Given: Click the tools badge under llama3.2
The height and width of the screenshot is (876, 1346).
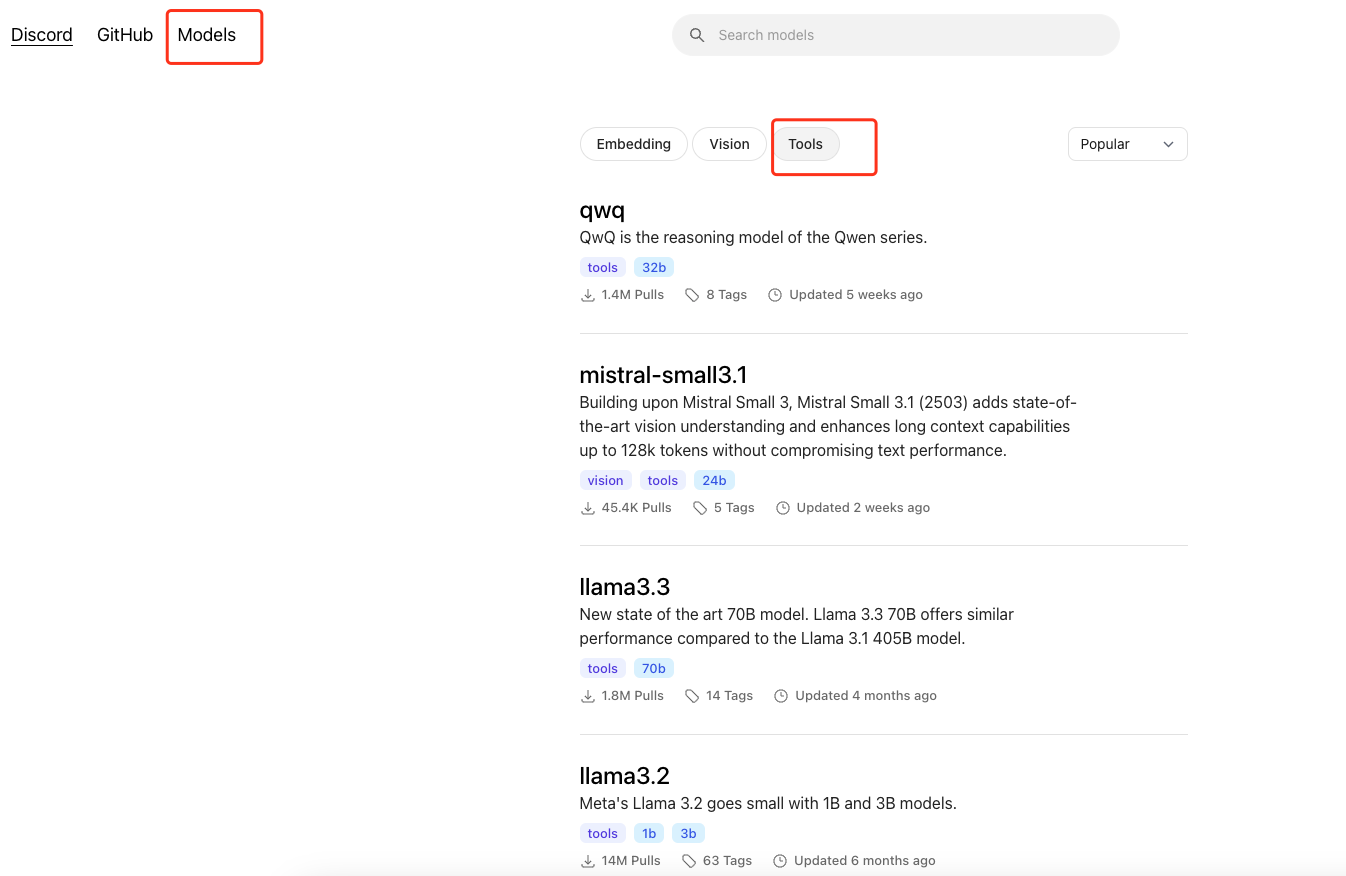Looking at the screenshot, I should point(603,833).
